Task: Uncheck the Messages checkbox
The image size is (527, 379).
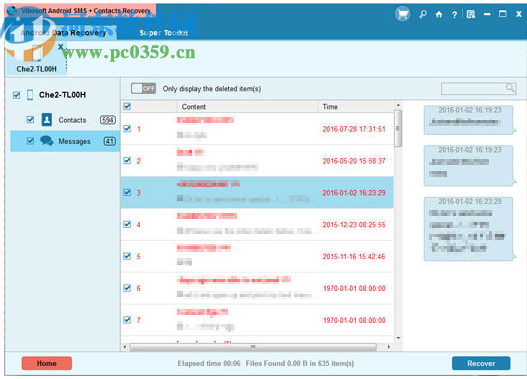Action: (x=30, y=141)
